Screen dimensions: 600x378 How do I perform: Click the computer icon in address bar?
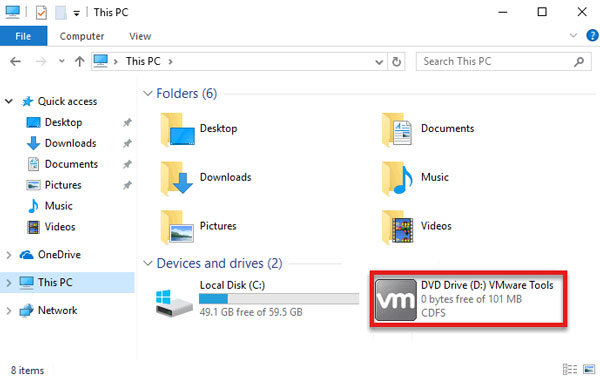[x=101, y=61]
